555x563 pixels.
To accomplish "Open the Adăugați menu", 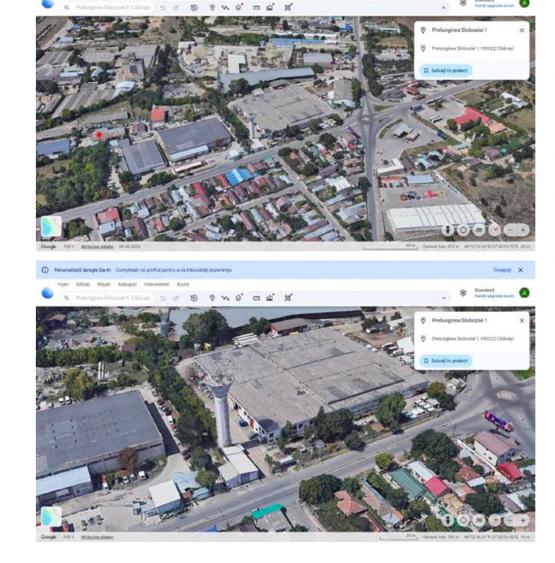I will coord(127,284).
